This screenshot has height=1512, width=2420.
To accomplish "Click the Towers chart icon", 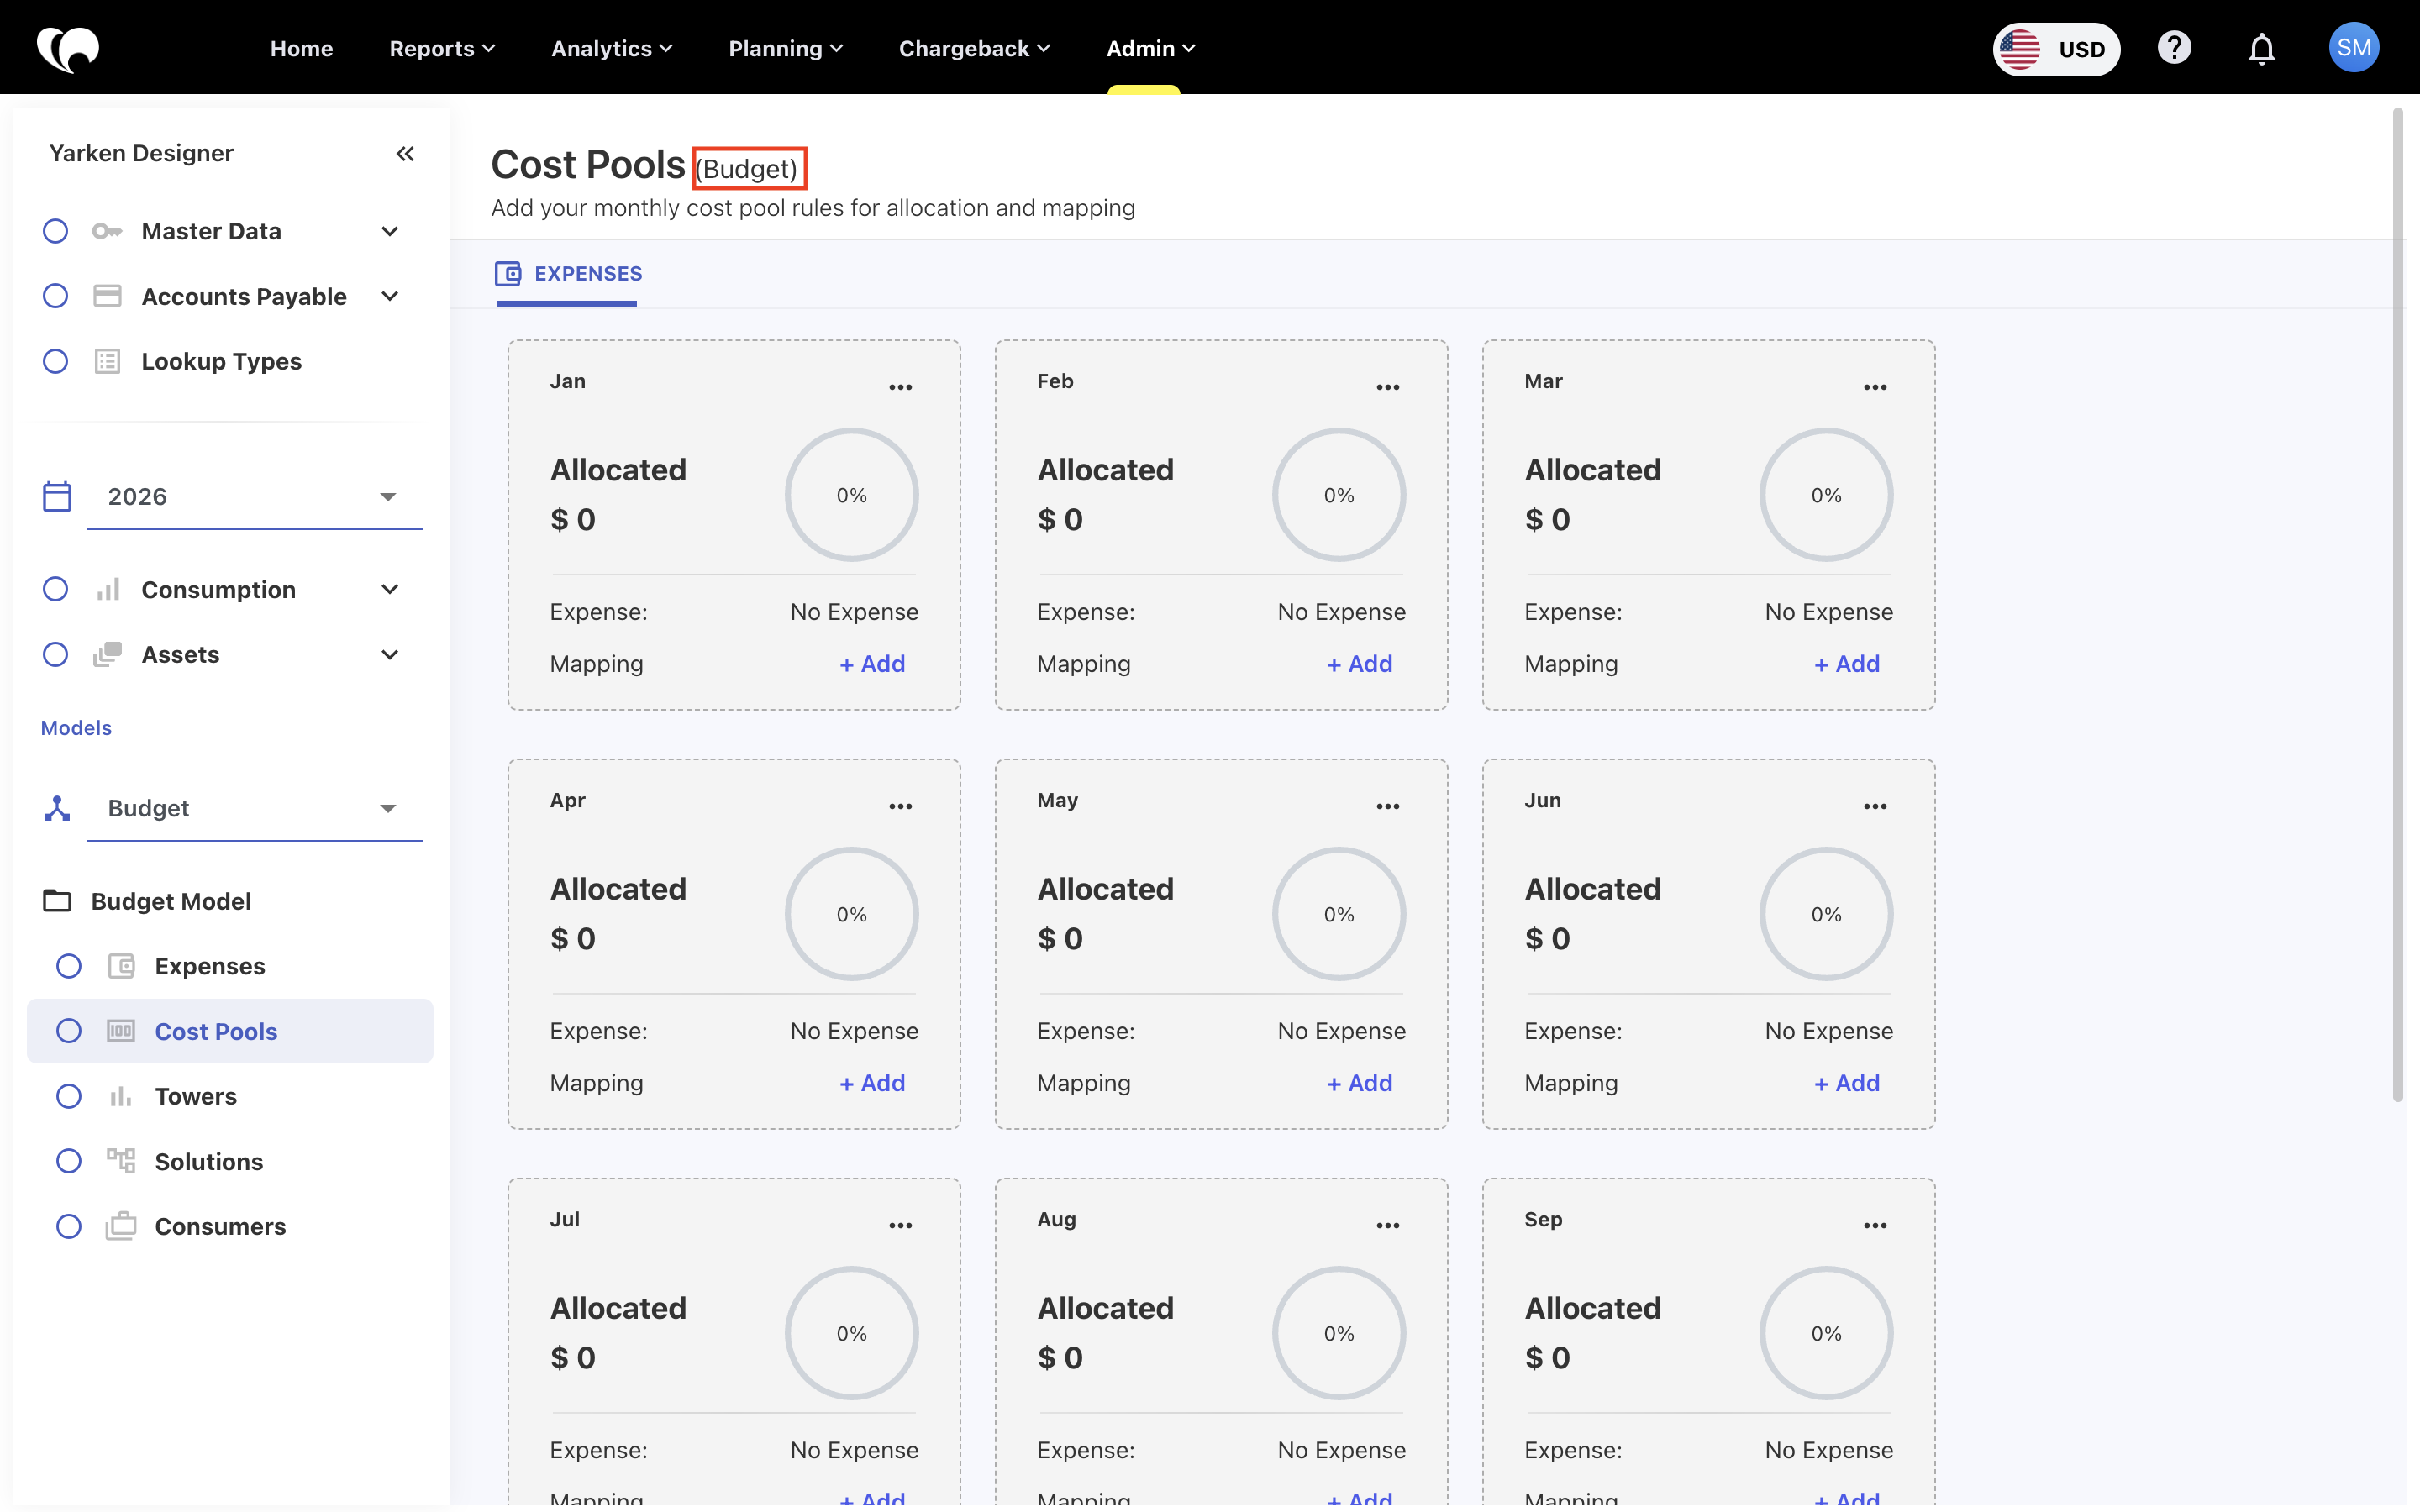I will [x=121, y=1096].
